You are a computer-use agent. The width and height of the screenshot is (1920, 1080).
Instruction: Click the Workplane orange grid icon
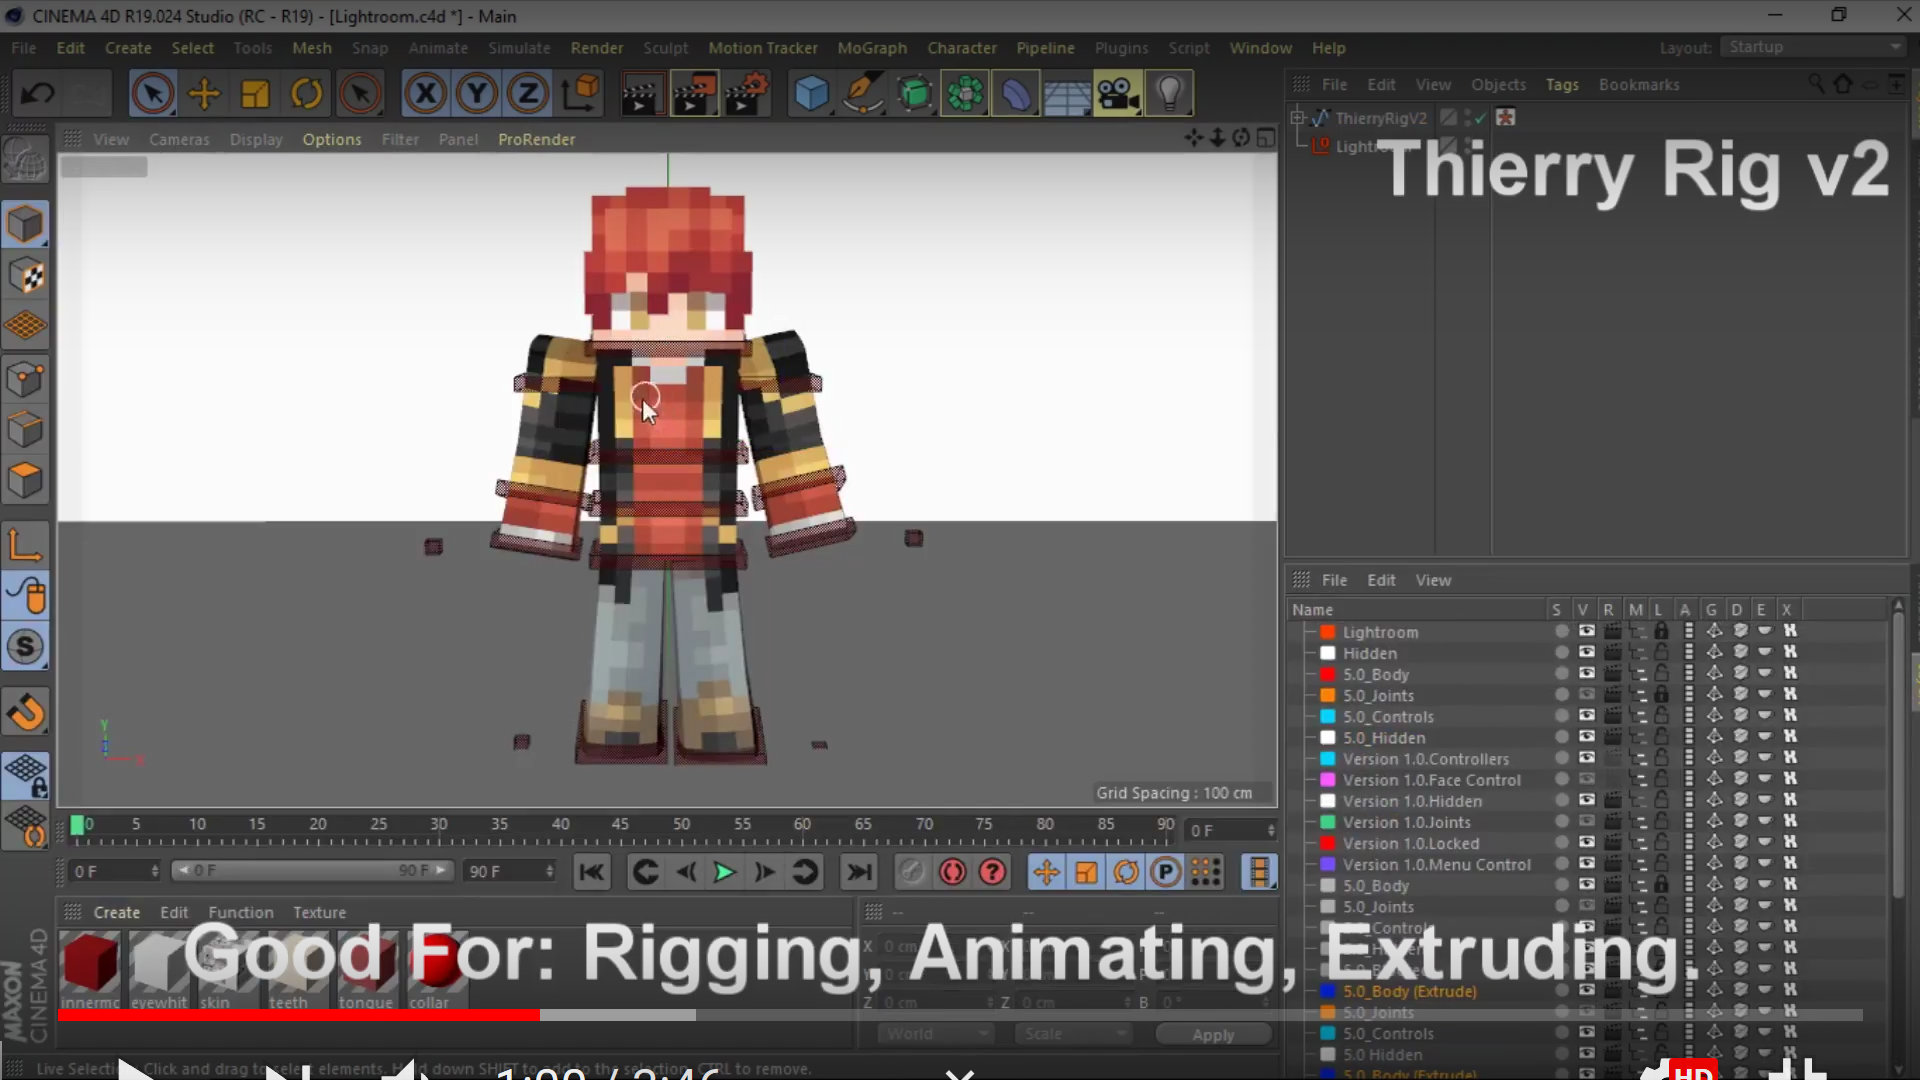[x=26, y=326]
